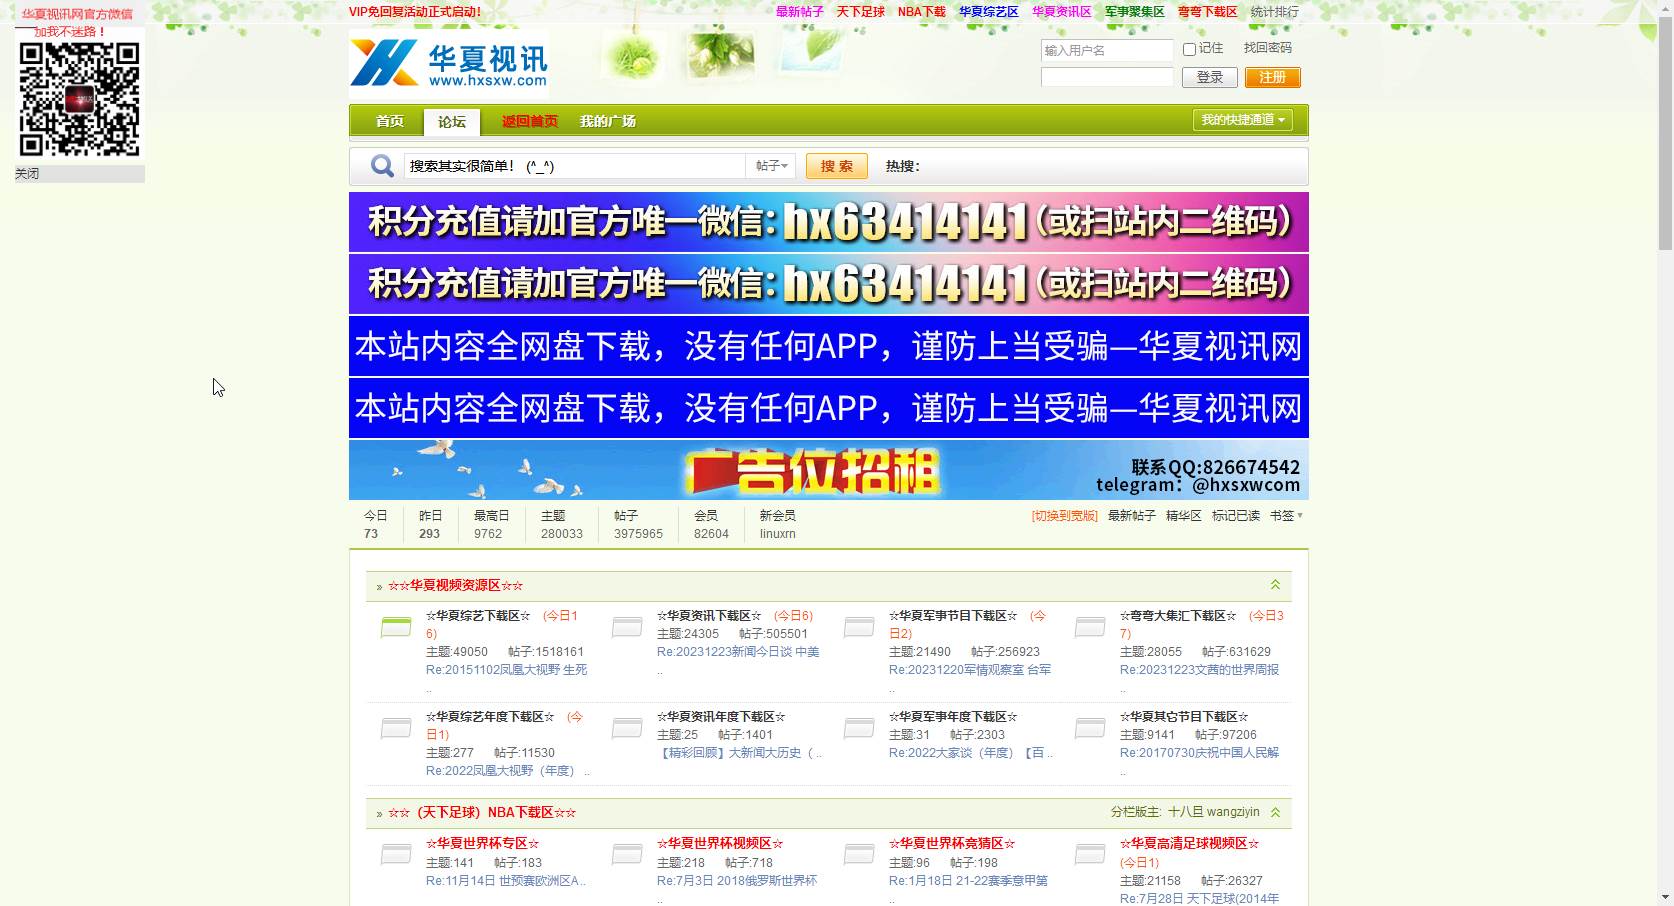
Task: Open 弯弯下载区 in the top menu
Action: tap(1208, 12)
